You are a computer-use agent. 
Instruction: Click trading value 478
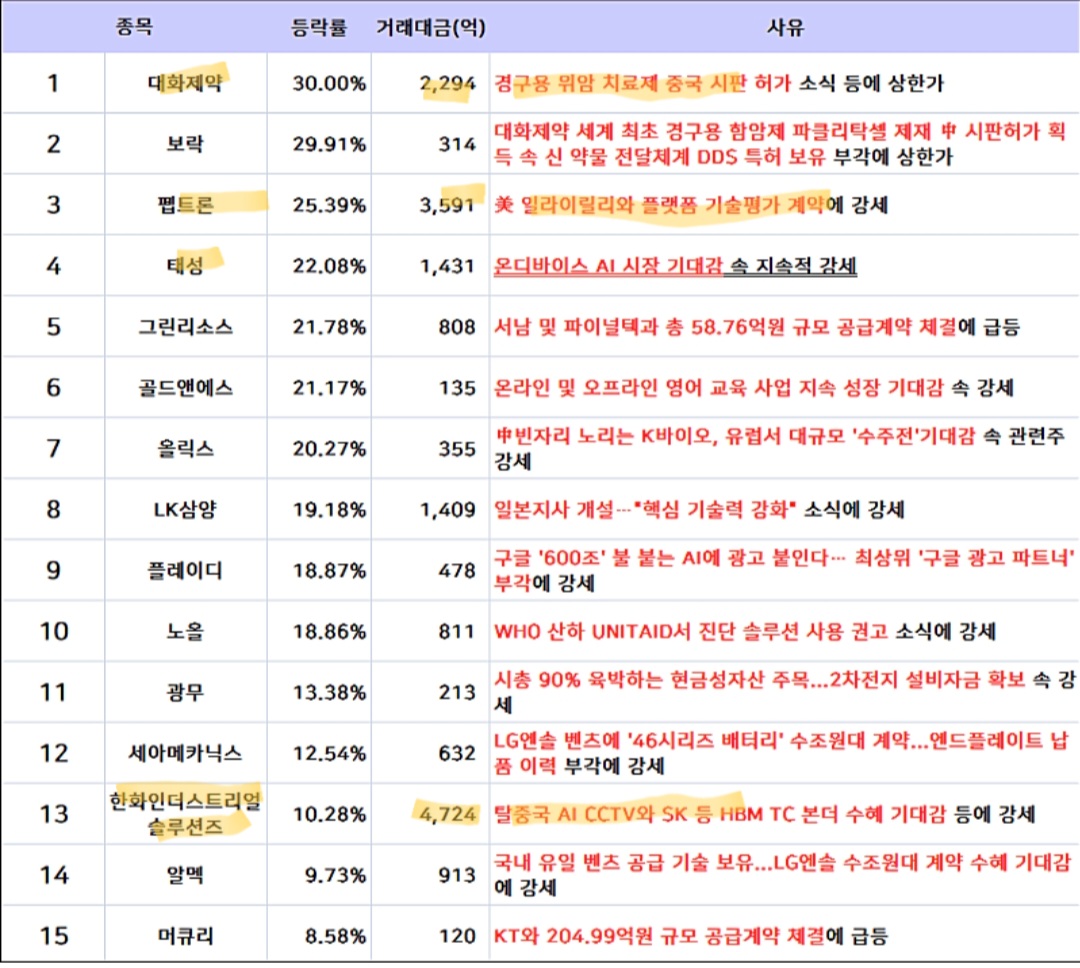(x=457, y=570)
